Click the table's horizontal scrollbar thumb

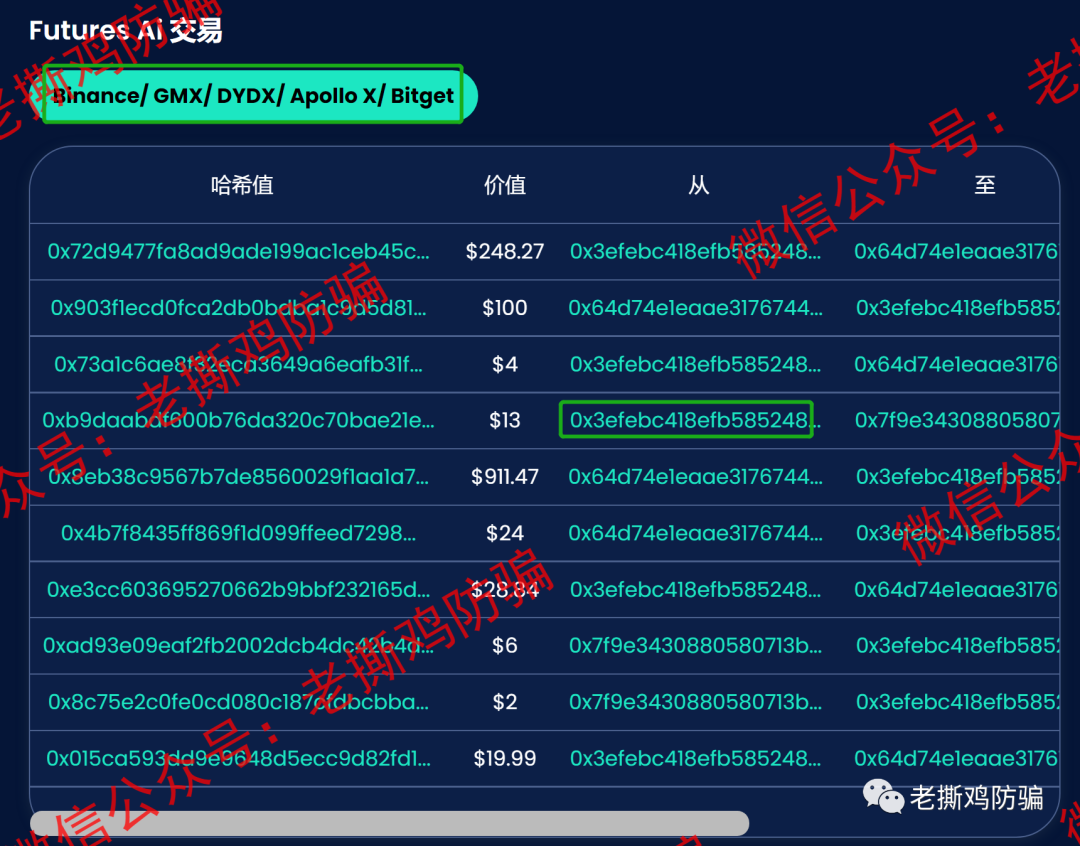click(x=390, y=823)
